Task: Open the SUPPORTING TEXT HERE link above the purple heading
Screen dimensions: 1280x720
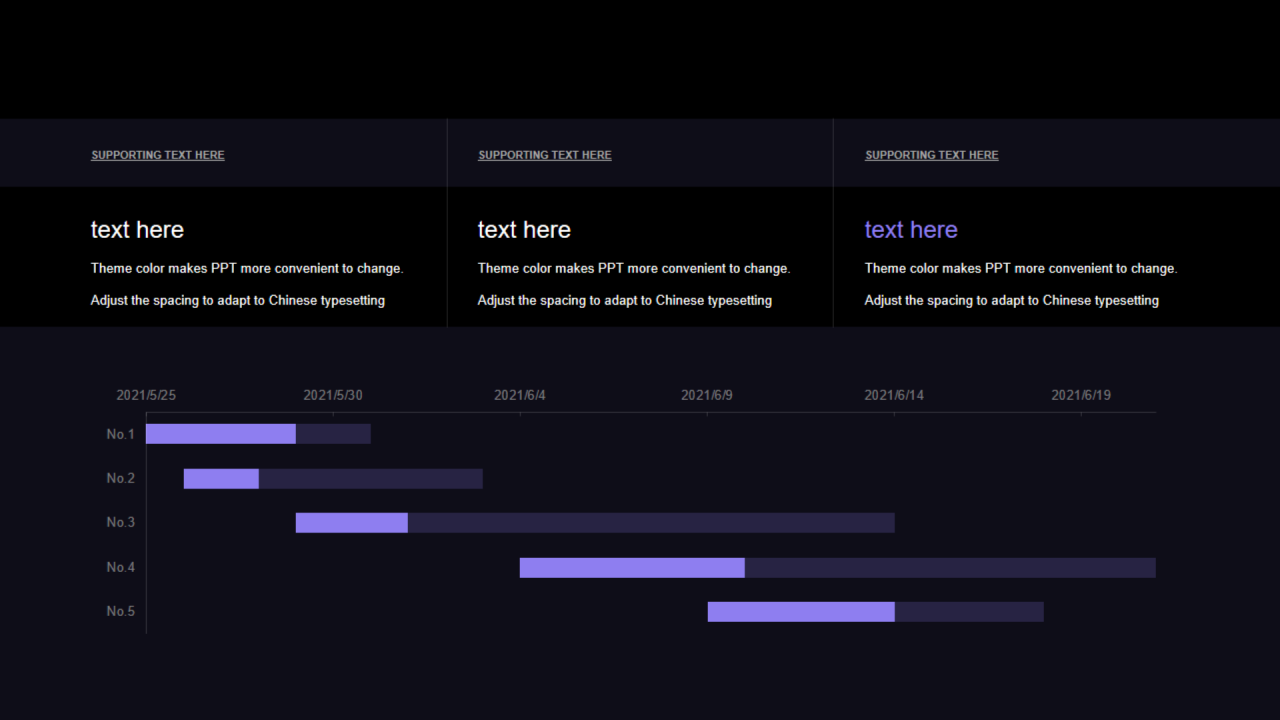Action: pos(931,155)
